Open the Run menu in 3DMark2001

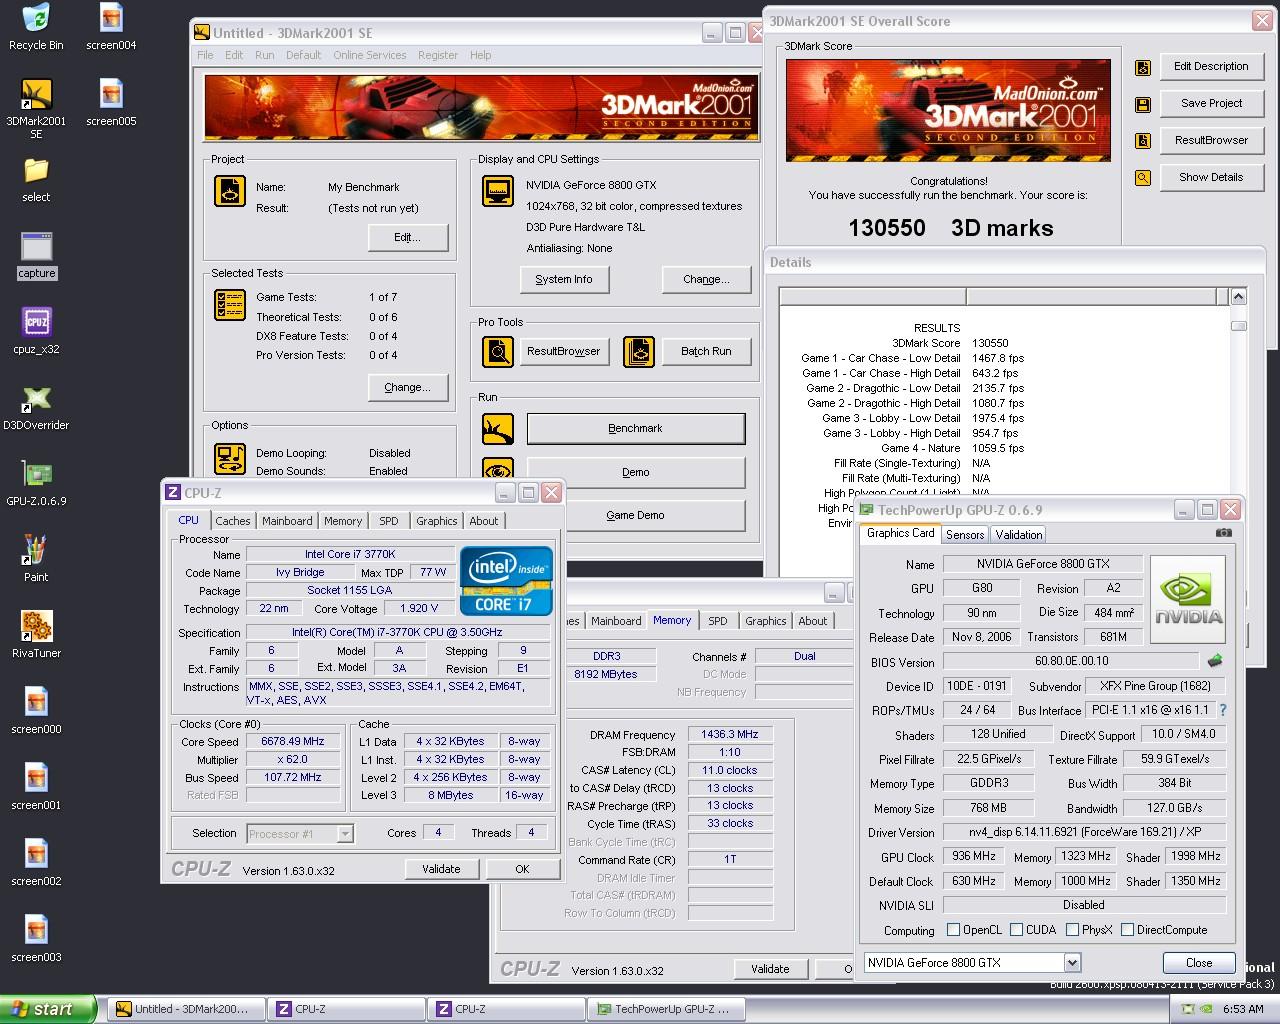[264, 55]
